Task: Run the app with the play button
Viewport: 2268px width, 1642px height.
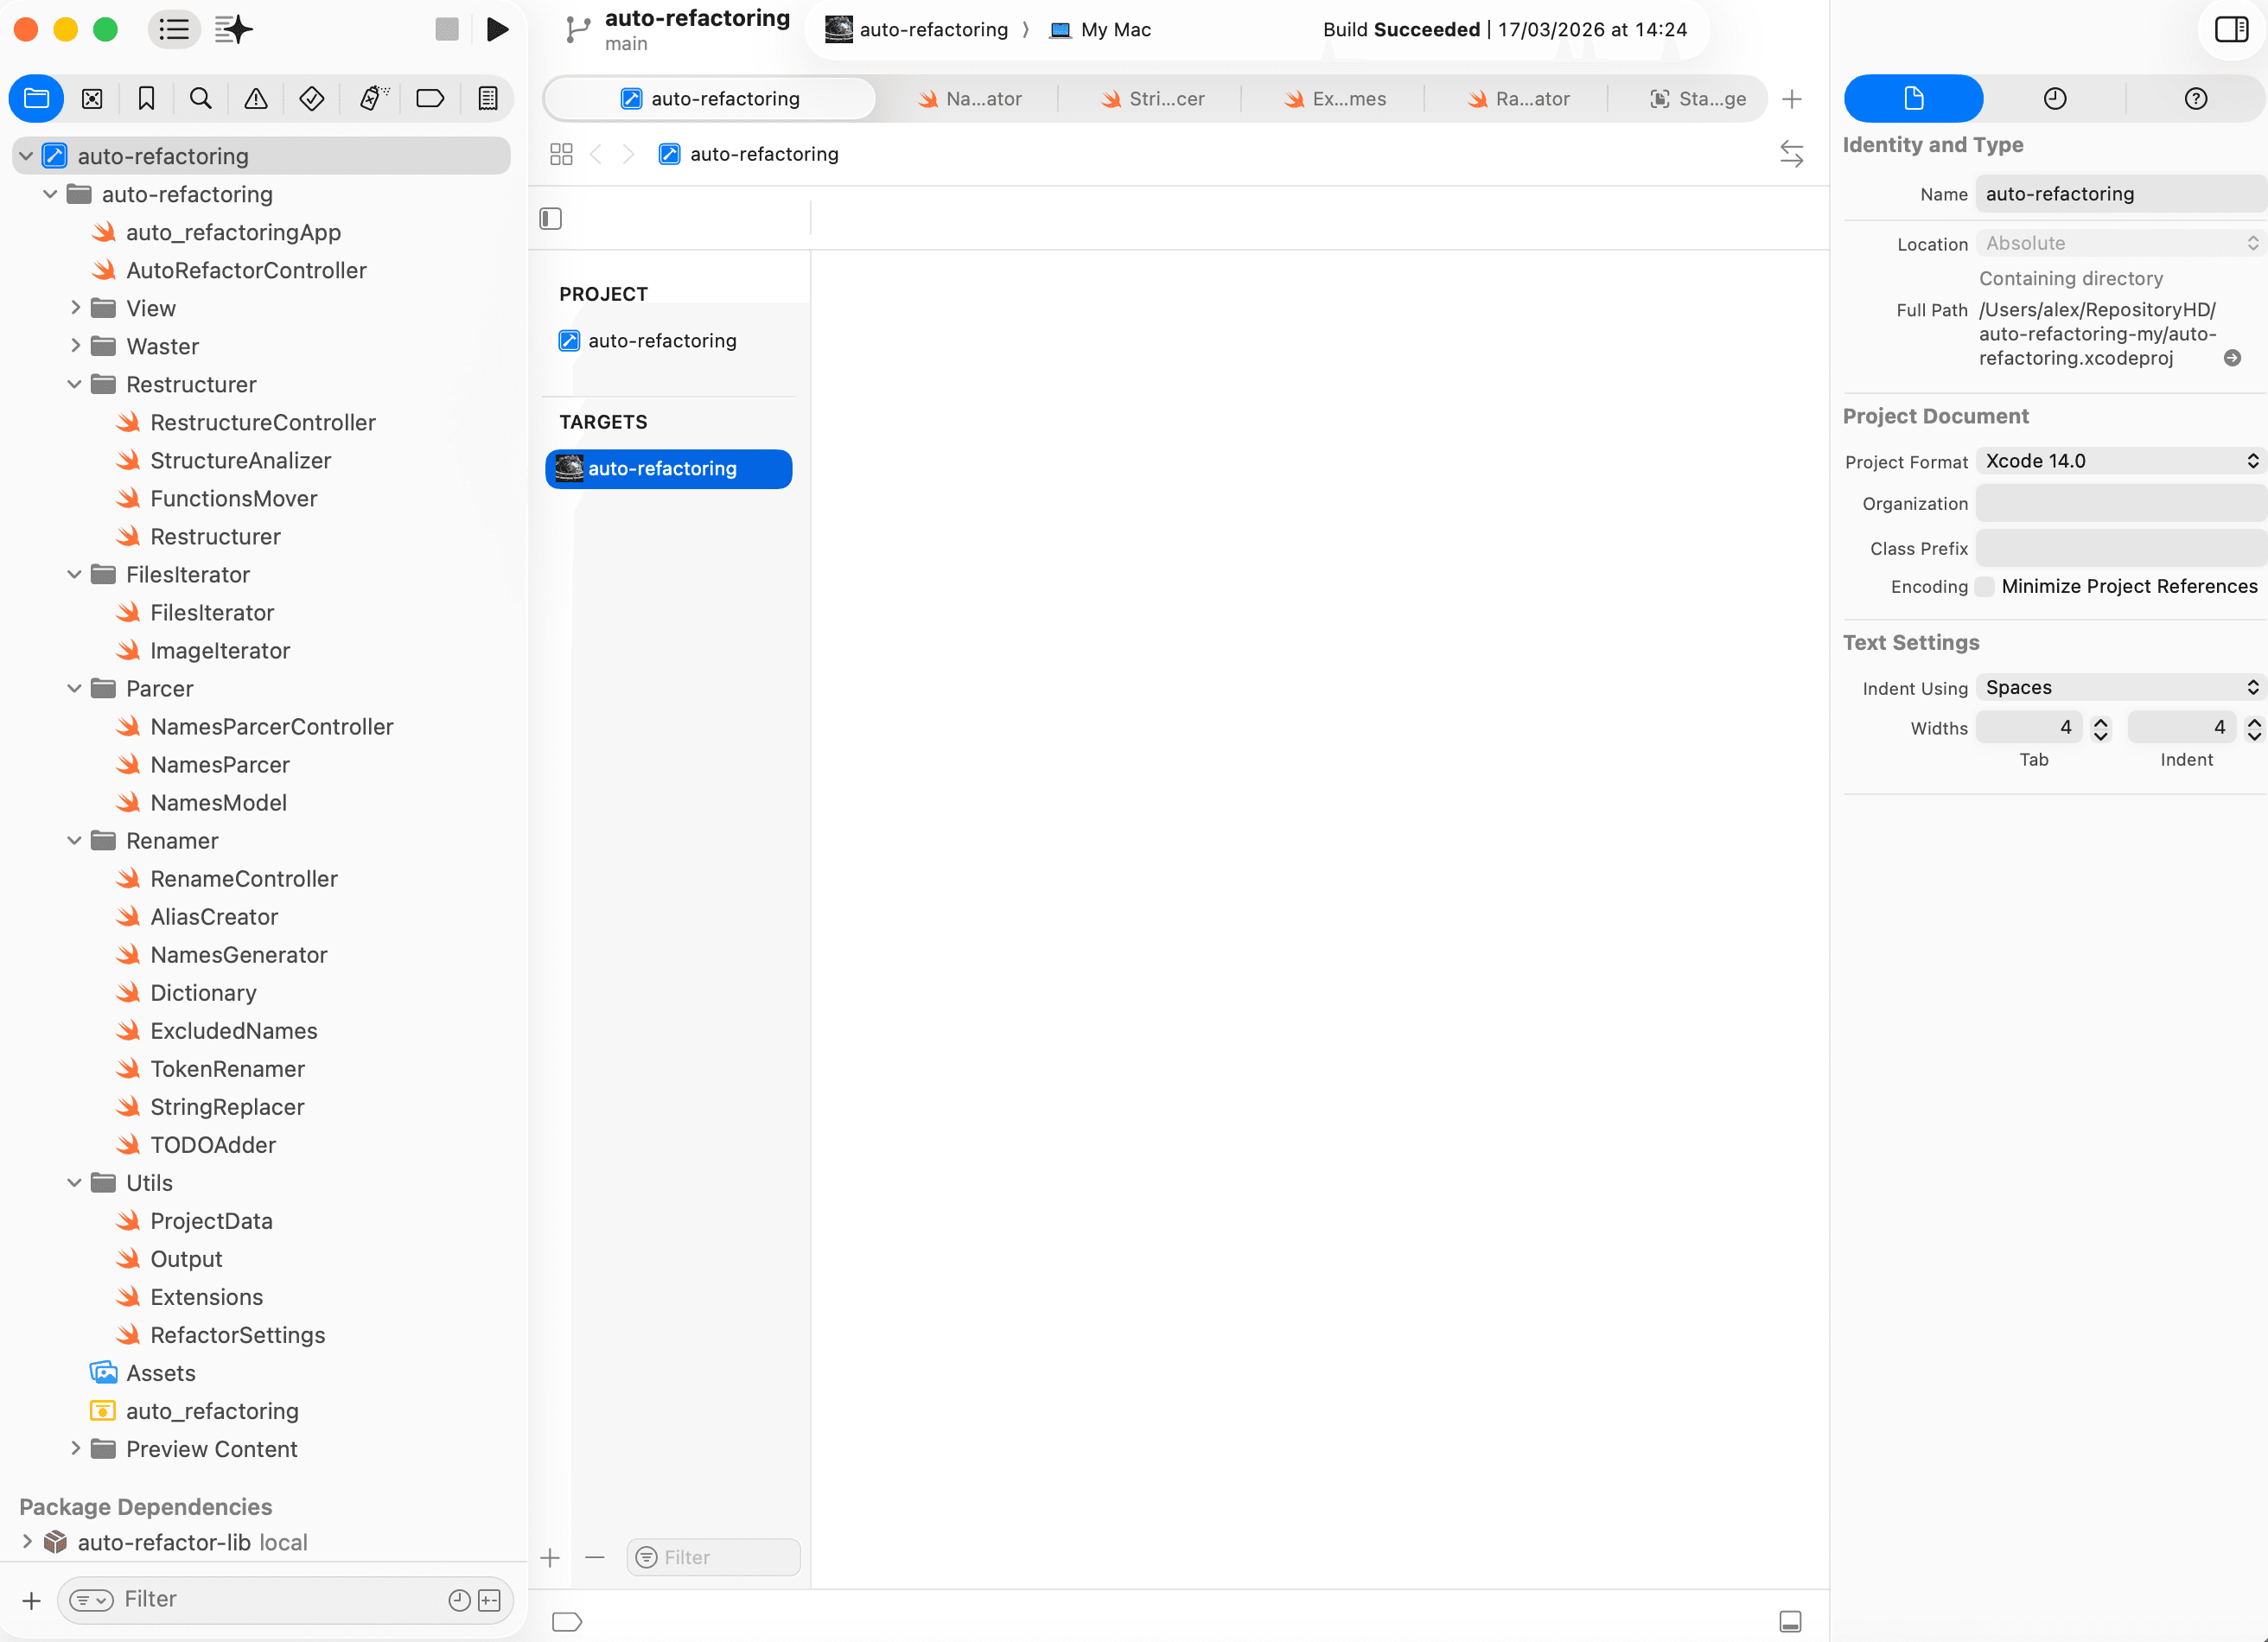Action: (497, 29)
